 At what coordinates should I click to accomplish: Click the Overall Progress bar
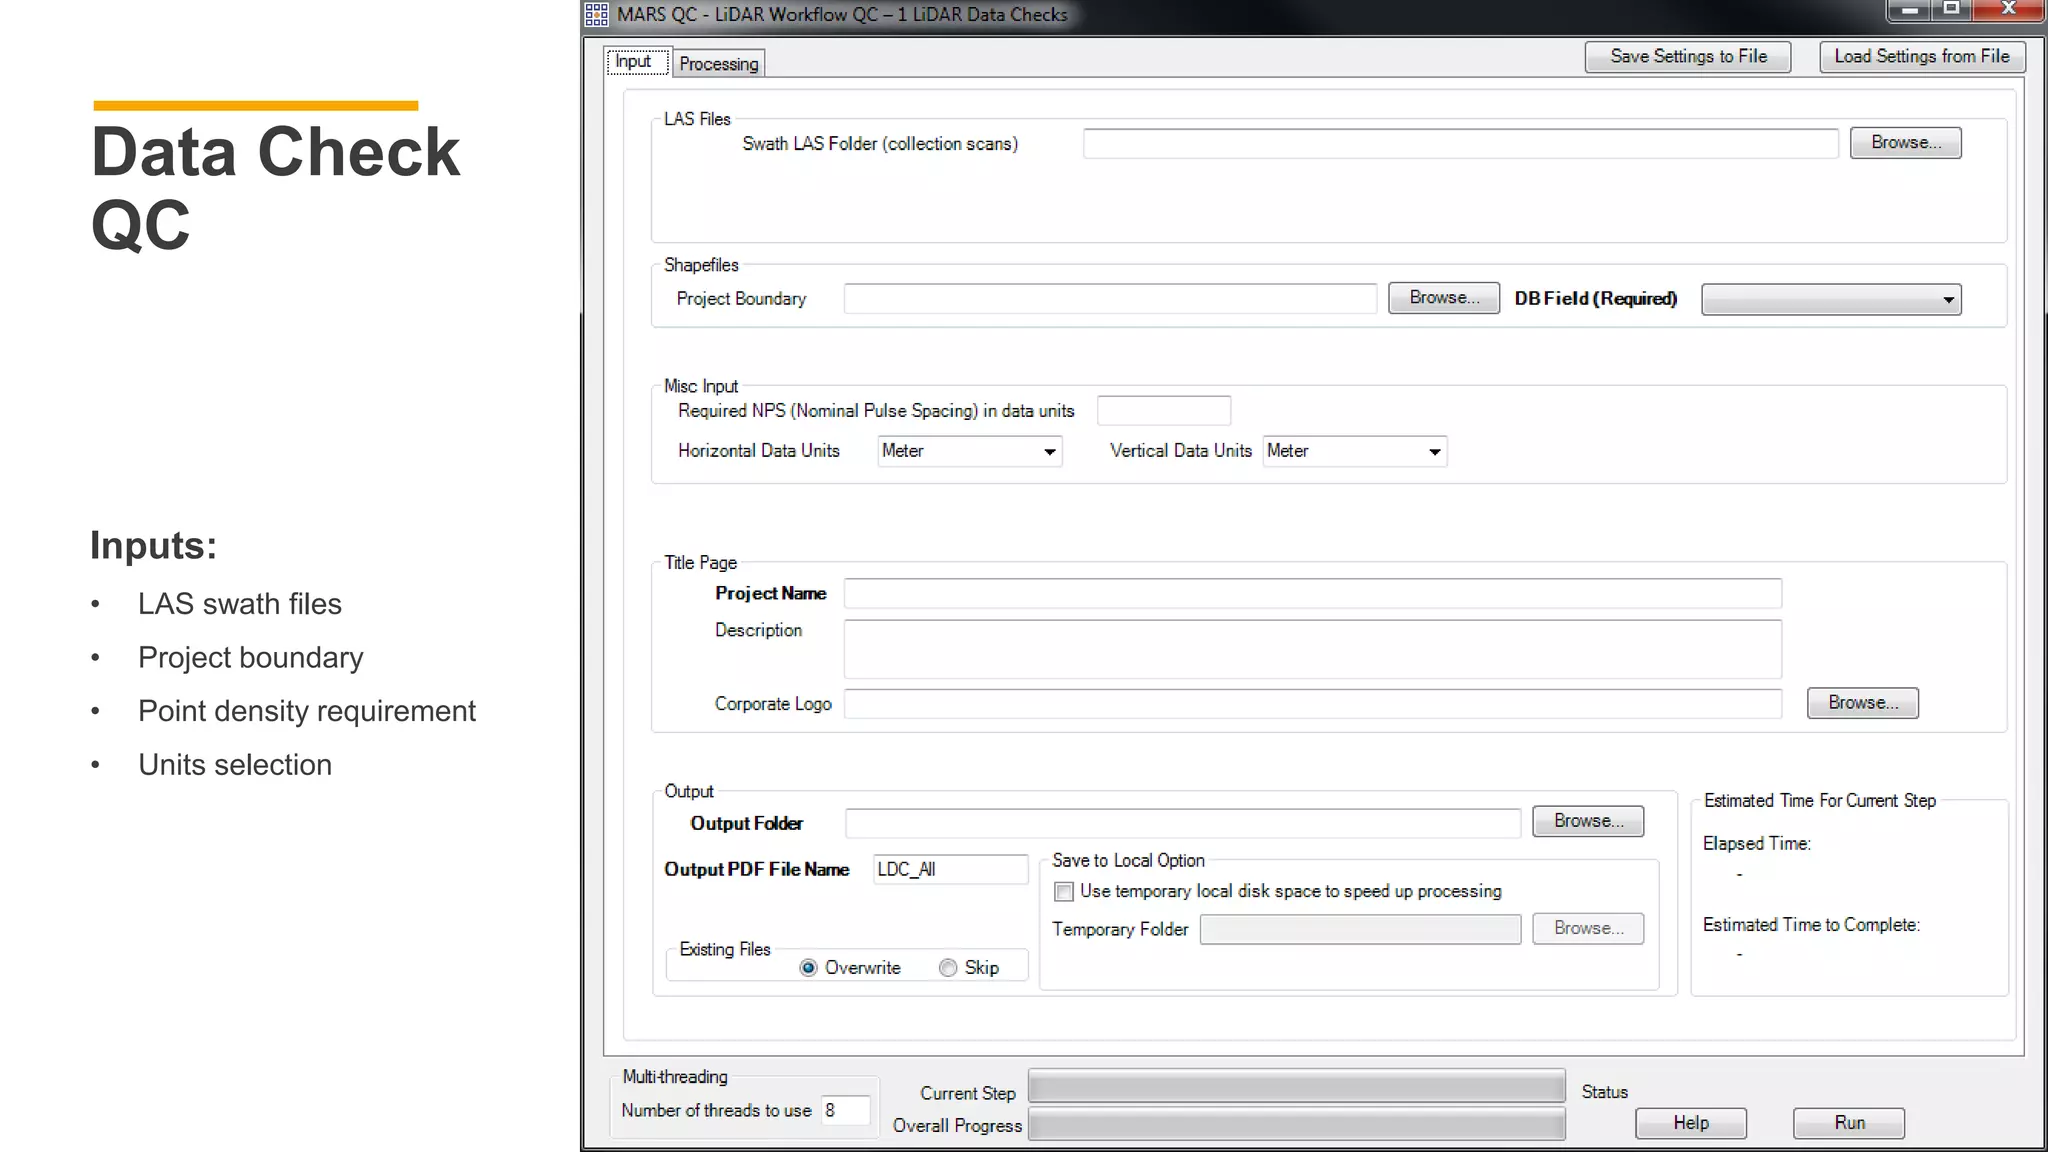[1296, 1126]
